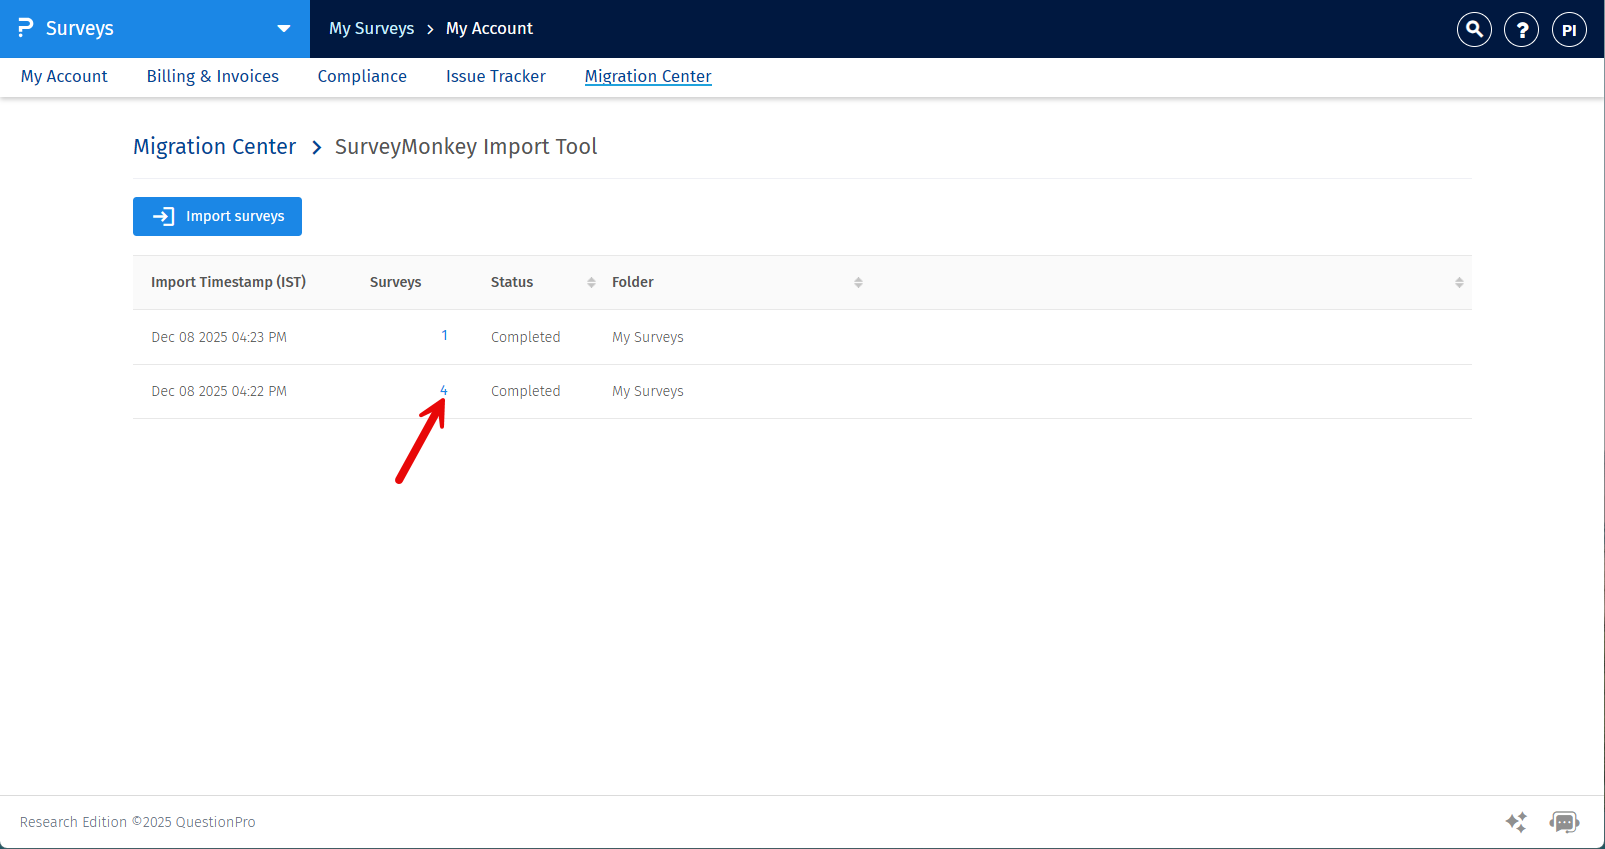Open the AI sparkle assistant icon
The width and height of the screenshot is (1605, 849).
[x=1516, y=822]
